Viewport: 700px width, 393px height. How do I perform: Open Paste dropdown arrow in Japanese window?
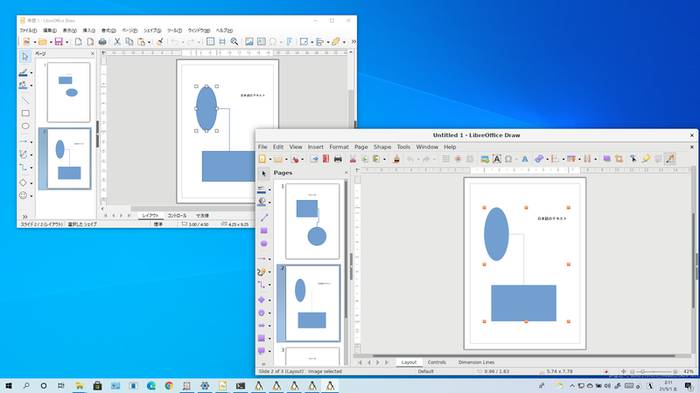click(150, 42)
